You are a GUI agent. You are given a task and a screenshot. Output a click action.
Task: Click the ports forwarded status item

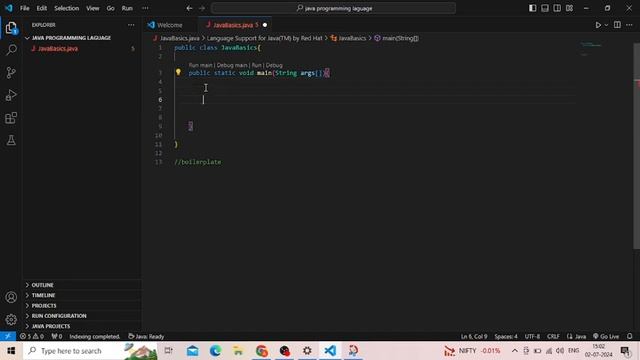(57, 336)
